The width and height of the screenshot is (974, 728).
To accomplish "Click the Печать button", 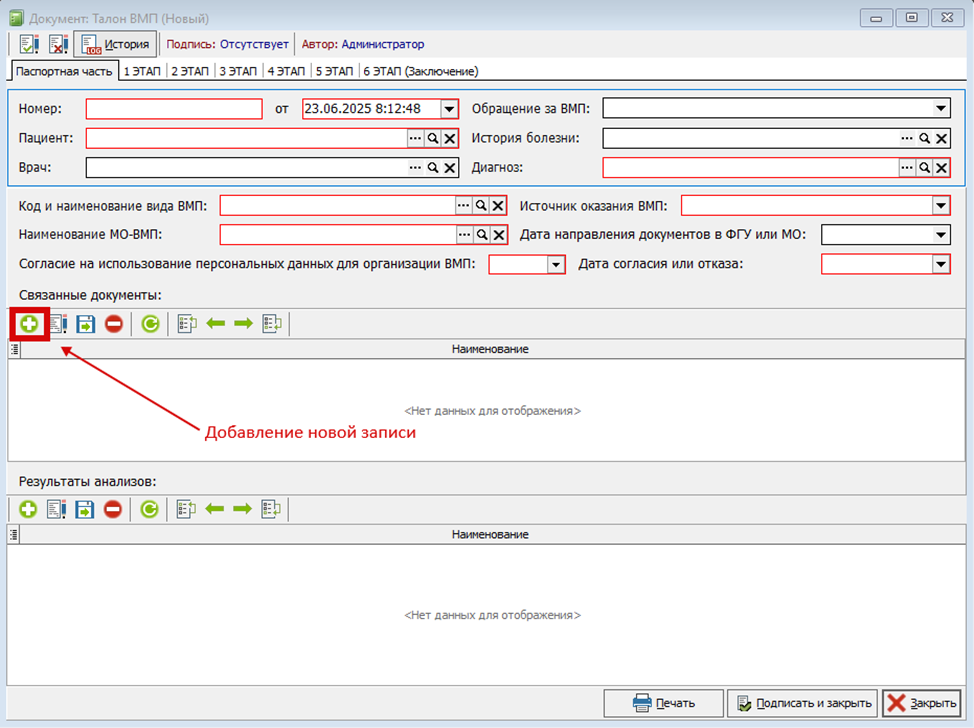I will click(664, 703).
